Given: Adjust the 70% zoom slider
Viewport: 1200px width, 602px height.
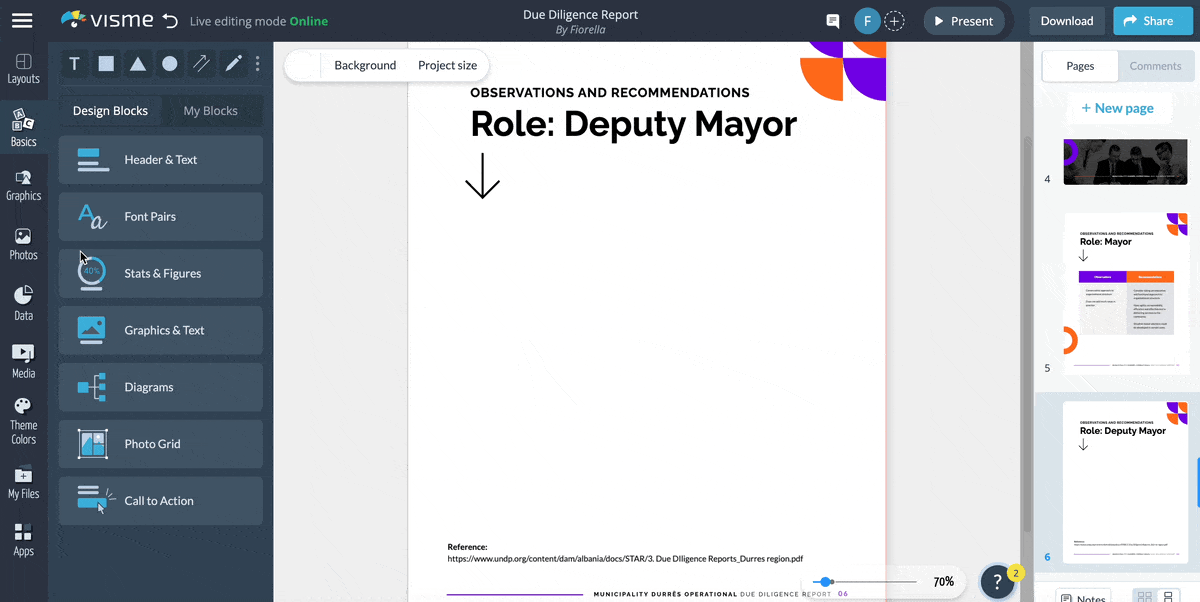Looking at the screenshot, I should tap(826, 581).
